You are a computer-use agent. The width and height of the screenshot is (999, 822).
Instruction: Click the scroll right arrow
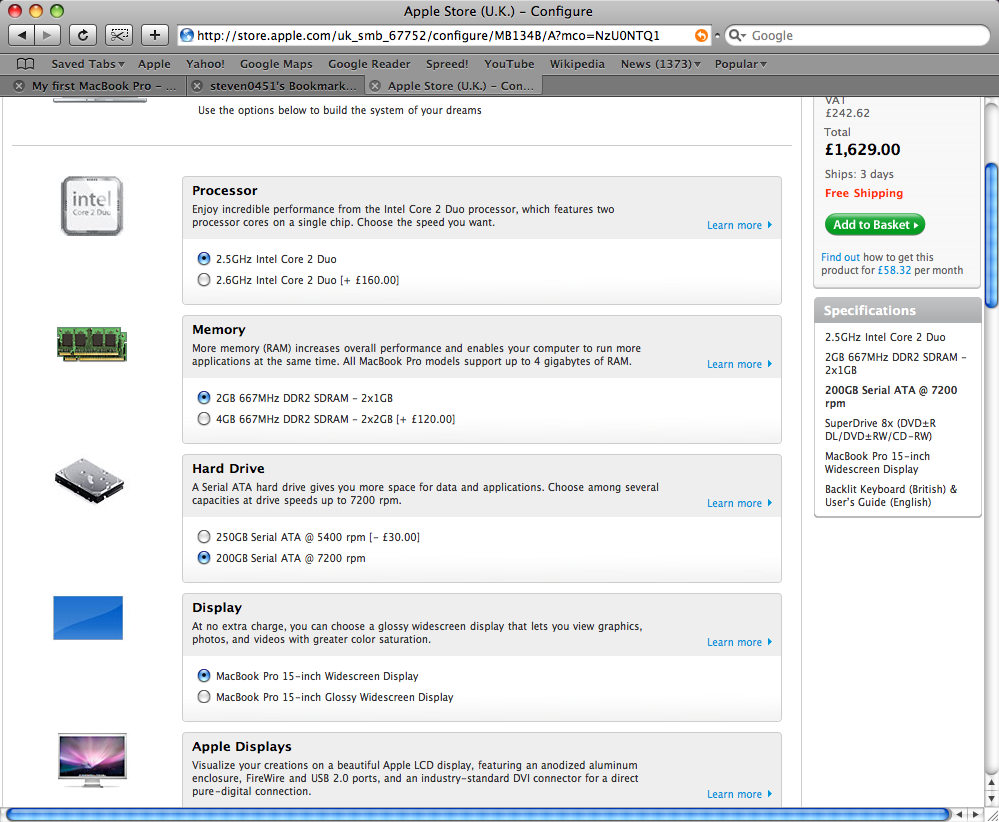click(975, 814)
